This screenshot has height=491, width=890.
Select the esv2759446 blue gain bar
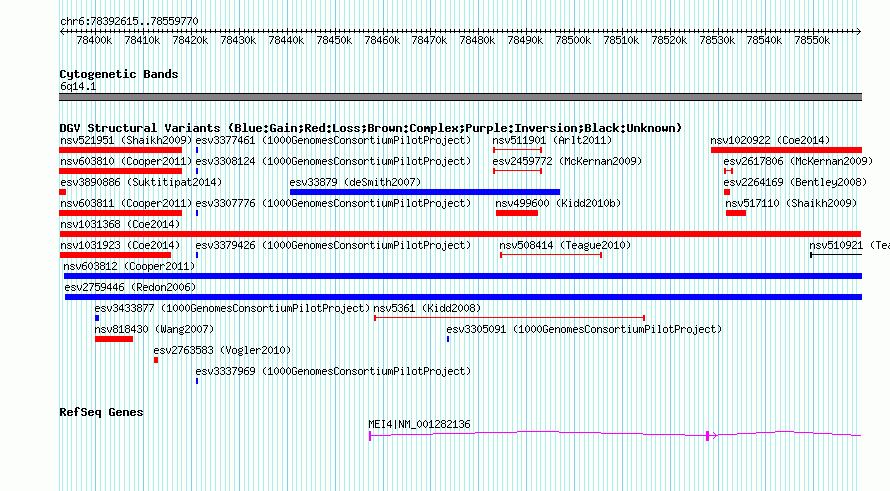pyautogui.click(x=463, y=297)
